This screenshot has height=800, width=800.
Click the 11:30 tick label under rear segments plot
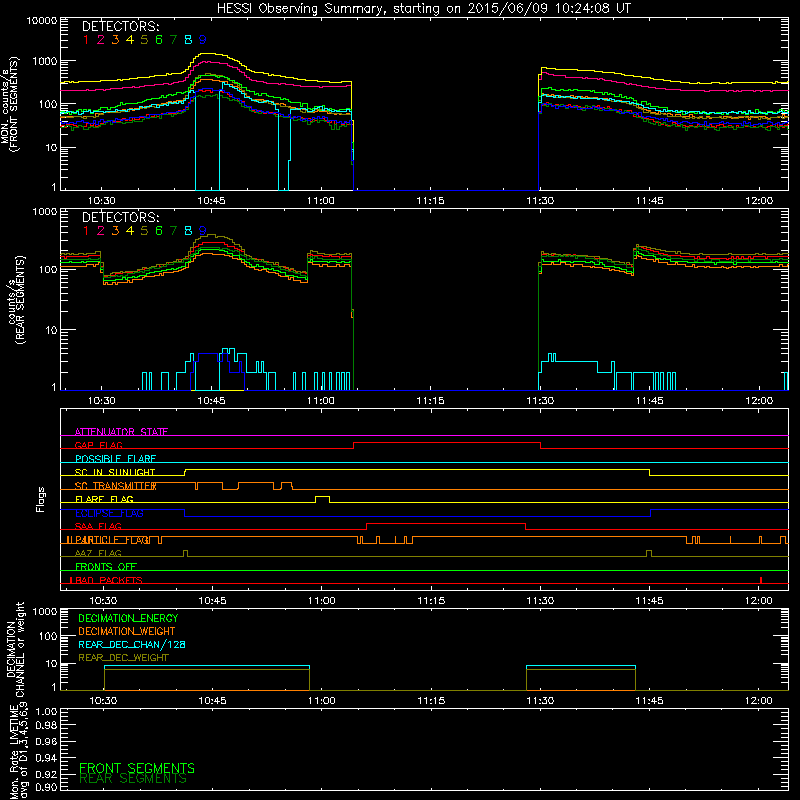pos(540,401)
